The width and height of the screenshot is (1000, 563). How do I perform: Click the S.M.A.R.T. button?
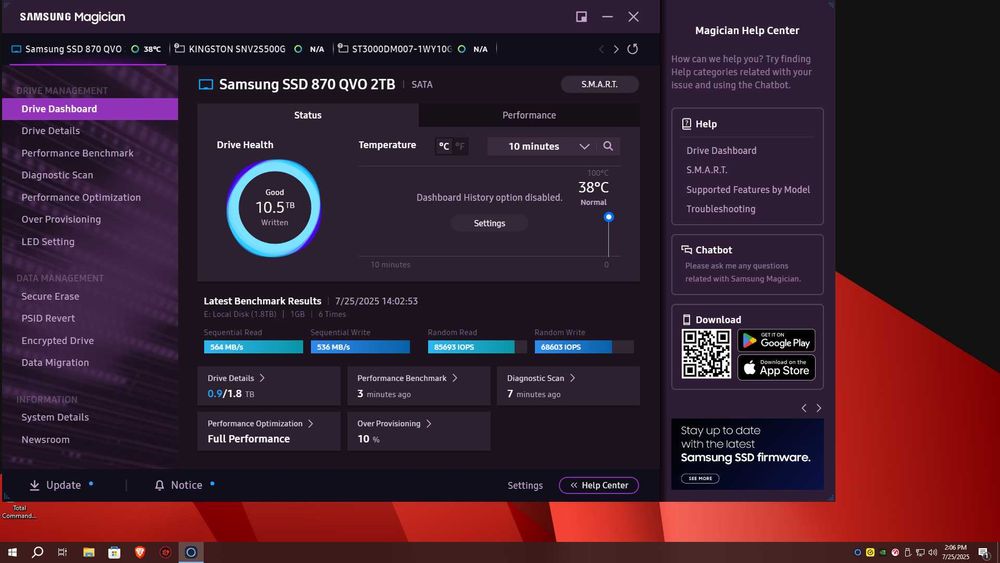point(599,84)
